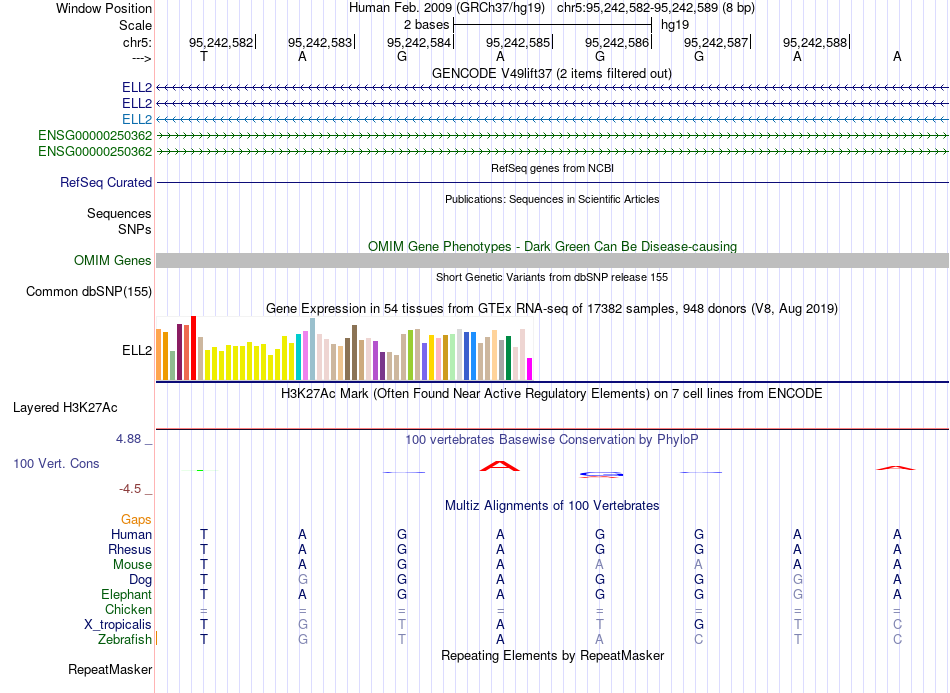Select the X_tropicalis species label
The image size is (950, 693).
coord(118,625)
